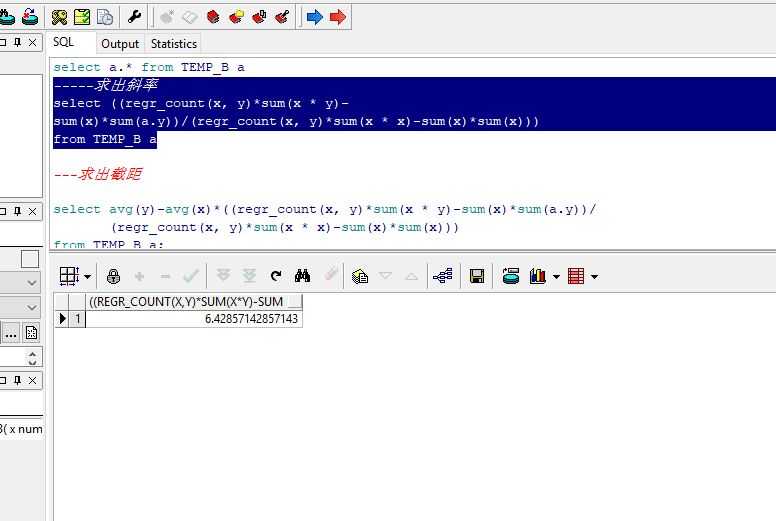
Task: Click the red right arrow icon
Action: (x=338, y=17)
